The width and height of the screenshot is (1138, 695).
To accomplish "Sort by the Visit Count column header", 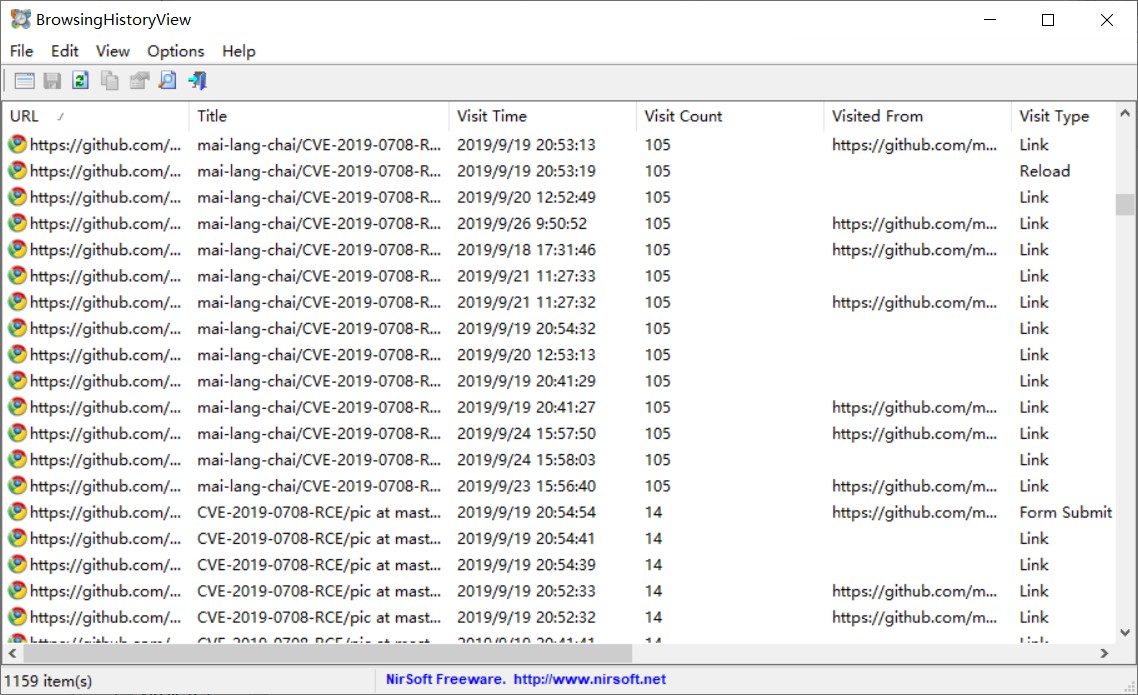I will (x=729, y=116).
